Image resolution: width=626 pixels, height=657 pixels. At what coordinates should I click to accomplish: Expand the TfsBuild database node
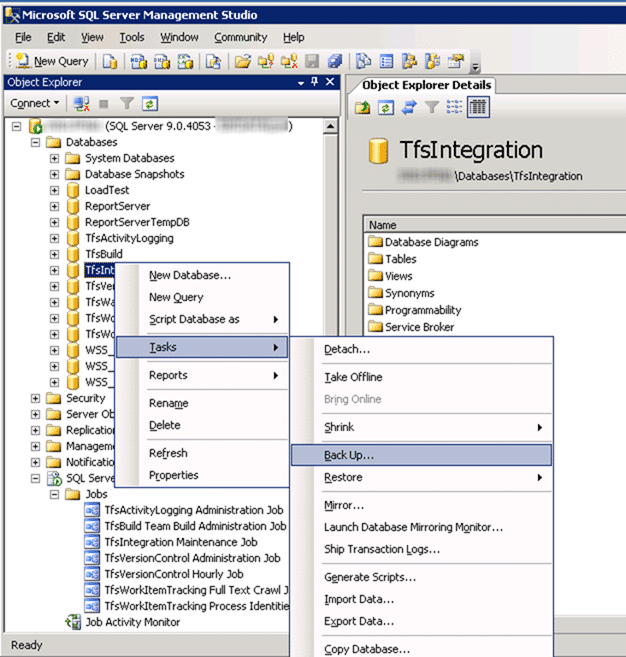54,254
